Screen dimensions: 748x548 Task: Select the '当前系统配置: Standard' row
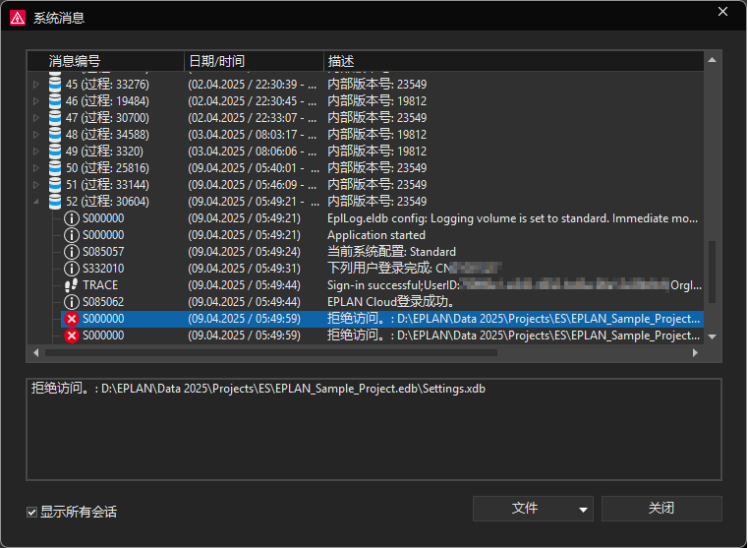pos(382,252)
